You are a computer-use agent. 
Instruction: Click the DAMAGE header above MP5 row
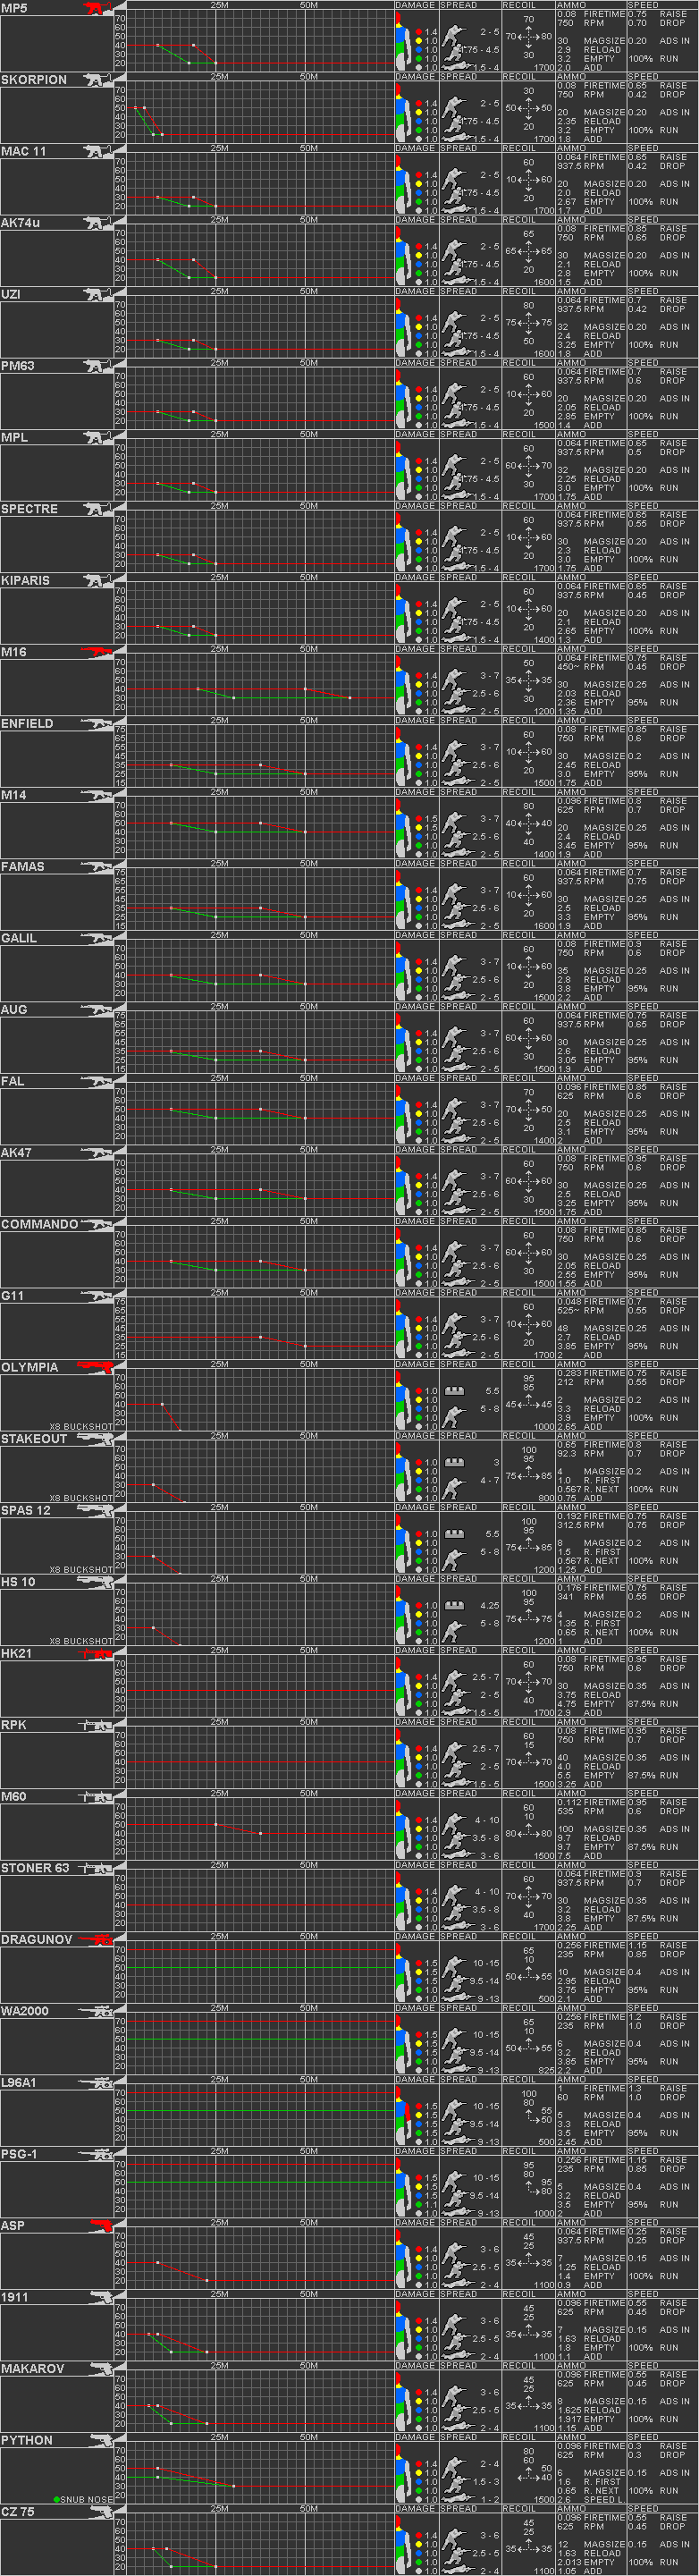pos(415,5)
